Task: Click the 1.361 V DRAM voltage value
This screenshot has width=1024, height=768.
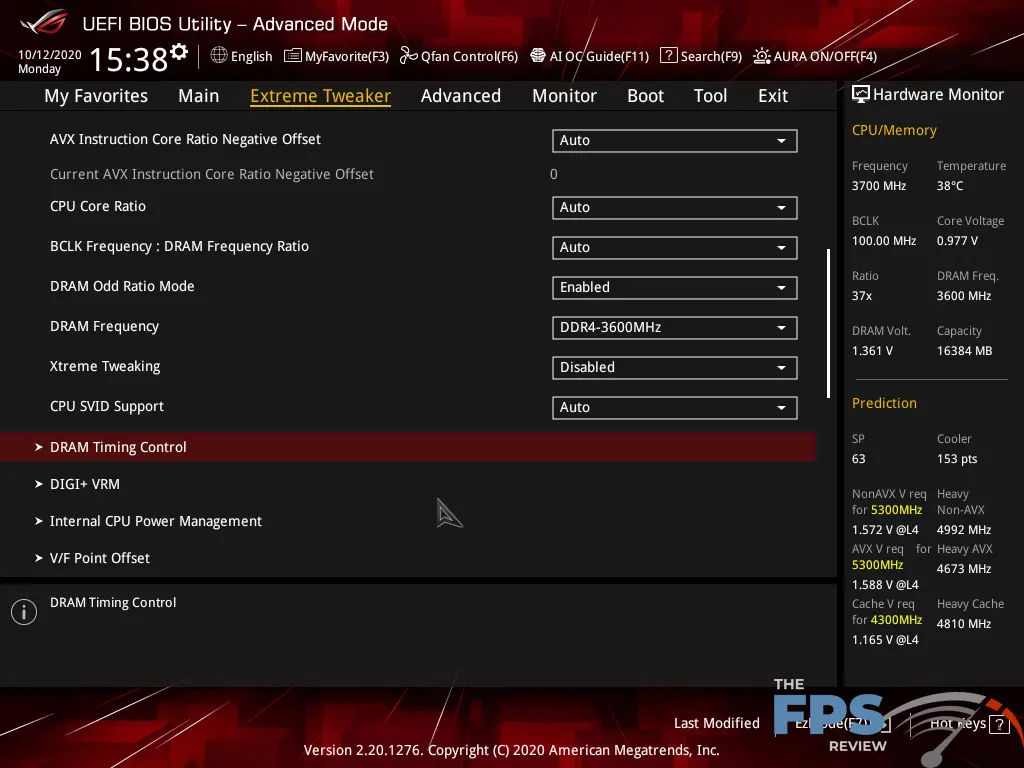Action: pos(872,351)
